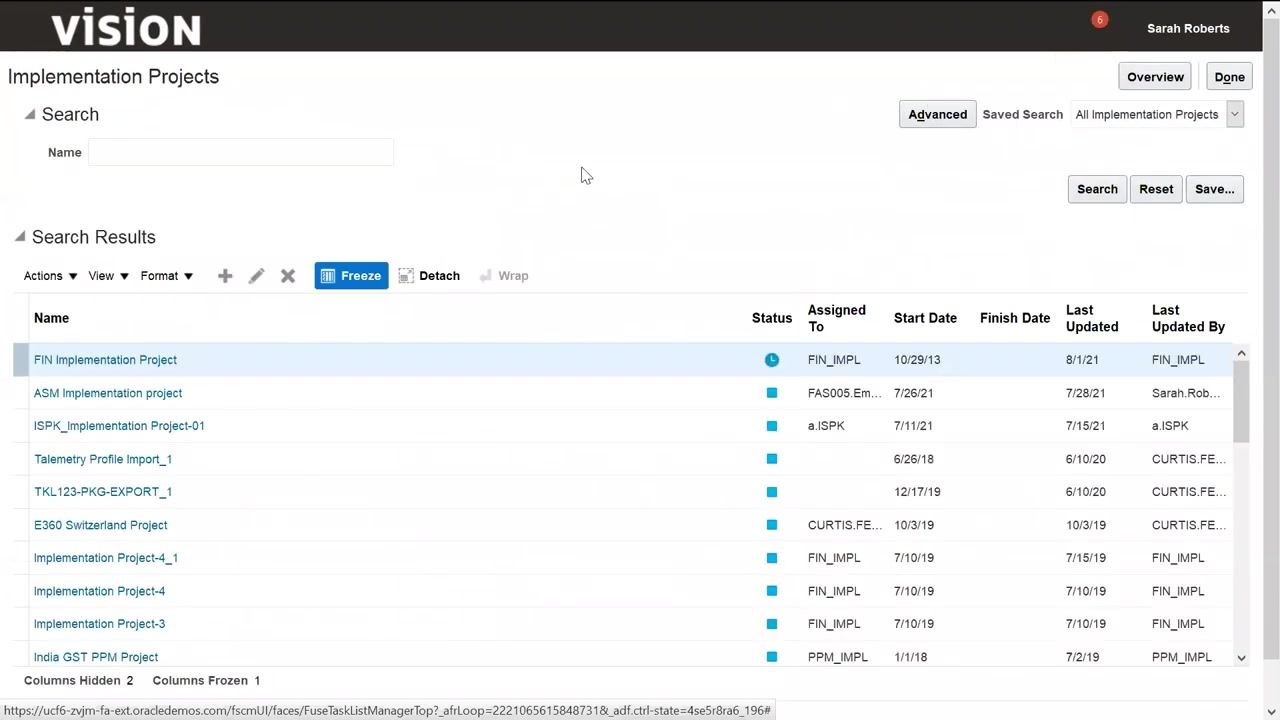Toggle the Freeze column button
This screenshot has width=1280, height=720.
click(x=351, y=276)
